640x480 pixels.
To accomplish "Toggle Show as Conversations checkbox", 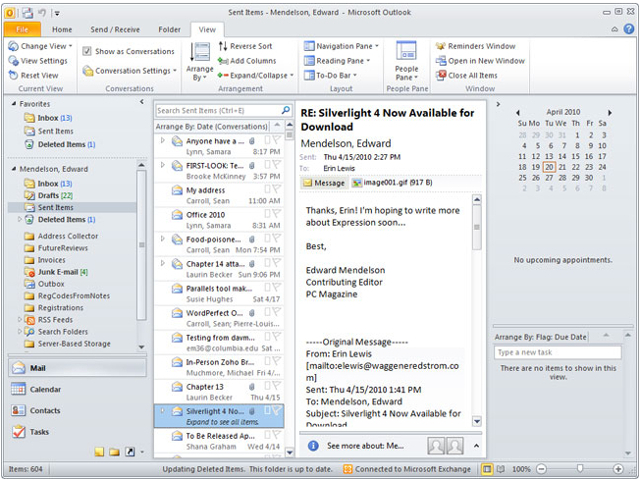I will point(87,51).
